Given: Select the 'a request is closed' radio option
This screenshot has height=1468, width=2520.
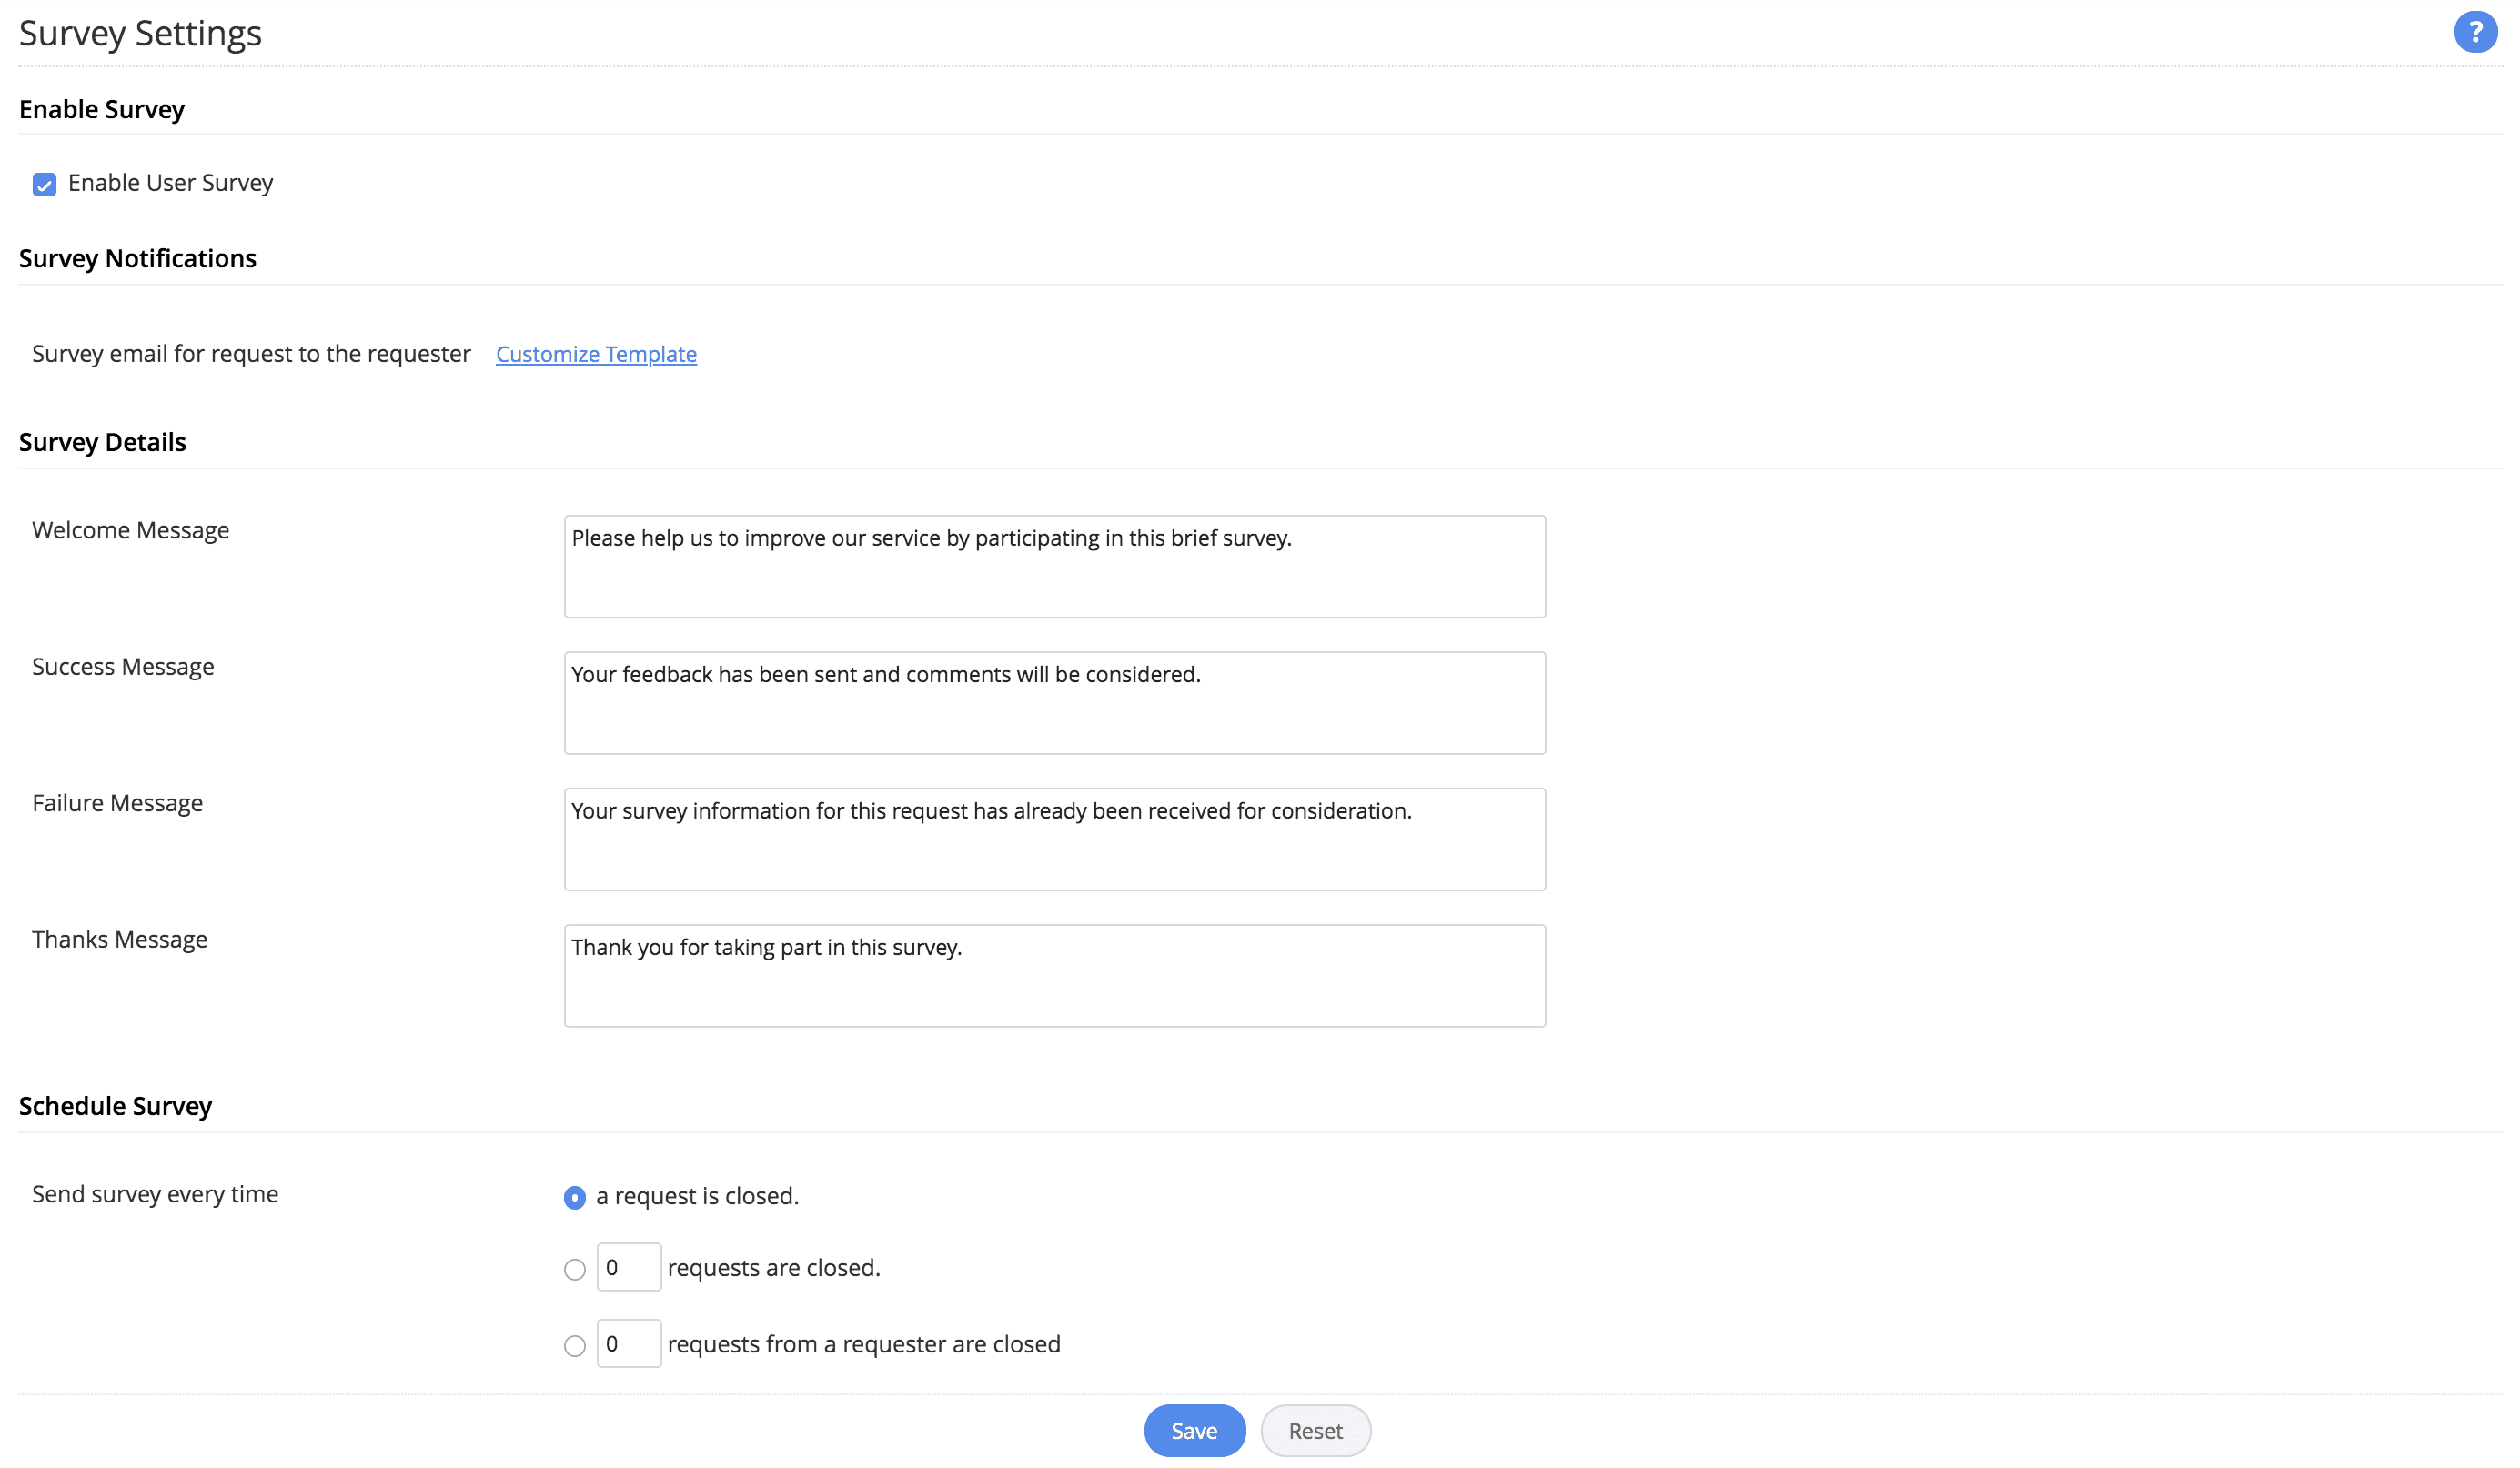Looking at the screenshot, I should pos(575,1198).
